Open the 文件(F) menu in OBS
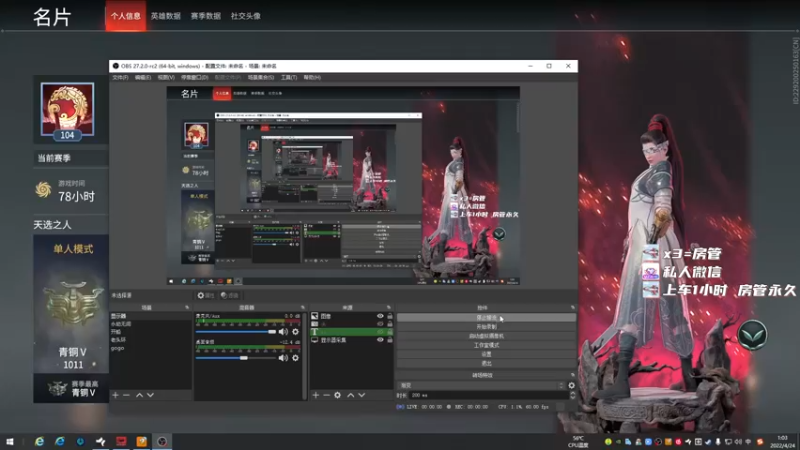 point(120,78)
